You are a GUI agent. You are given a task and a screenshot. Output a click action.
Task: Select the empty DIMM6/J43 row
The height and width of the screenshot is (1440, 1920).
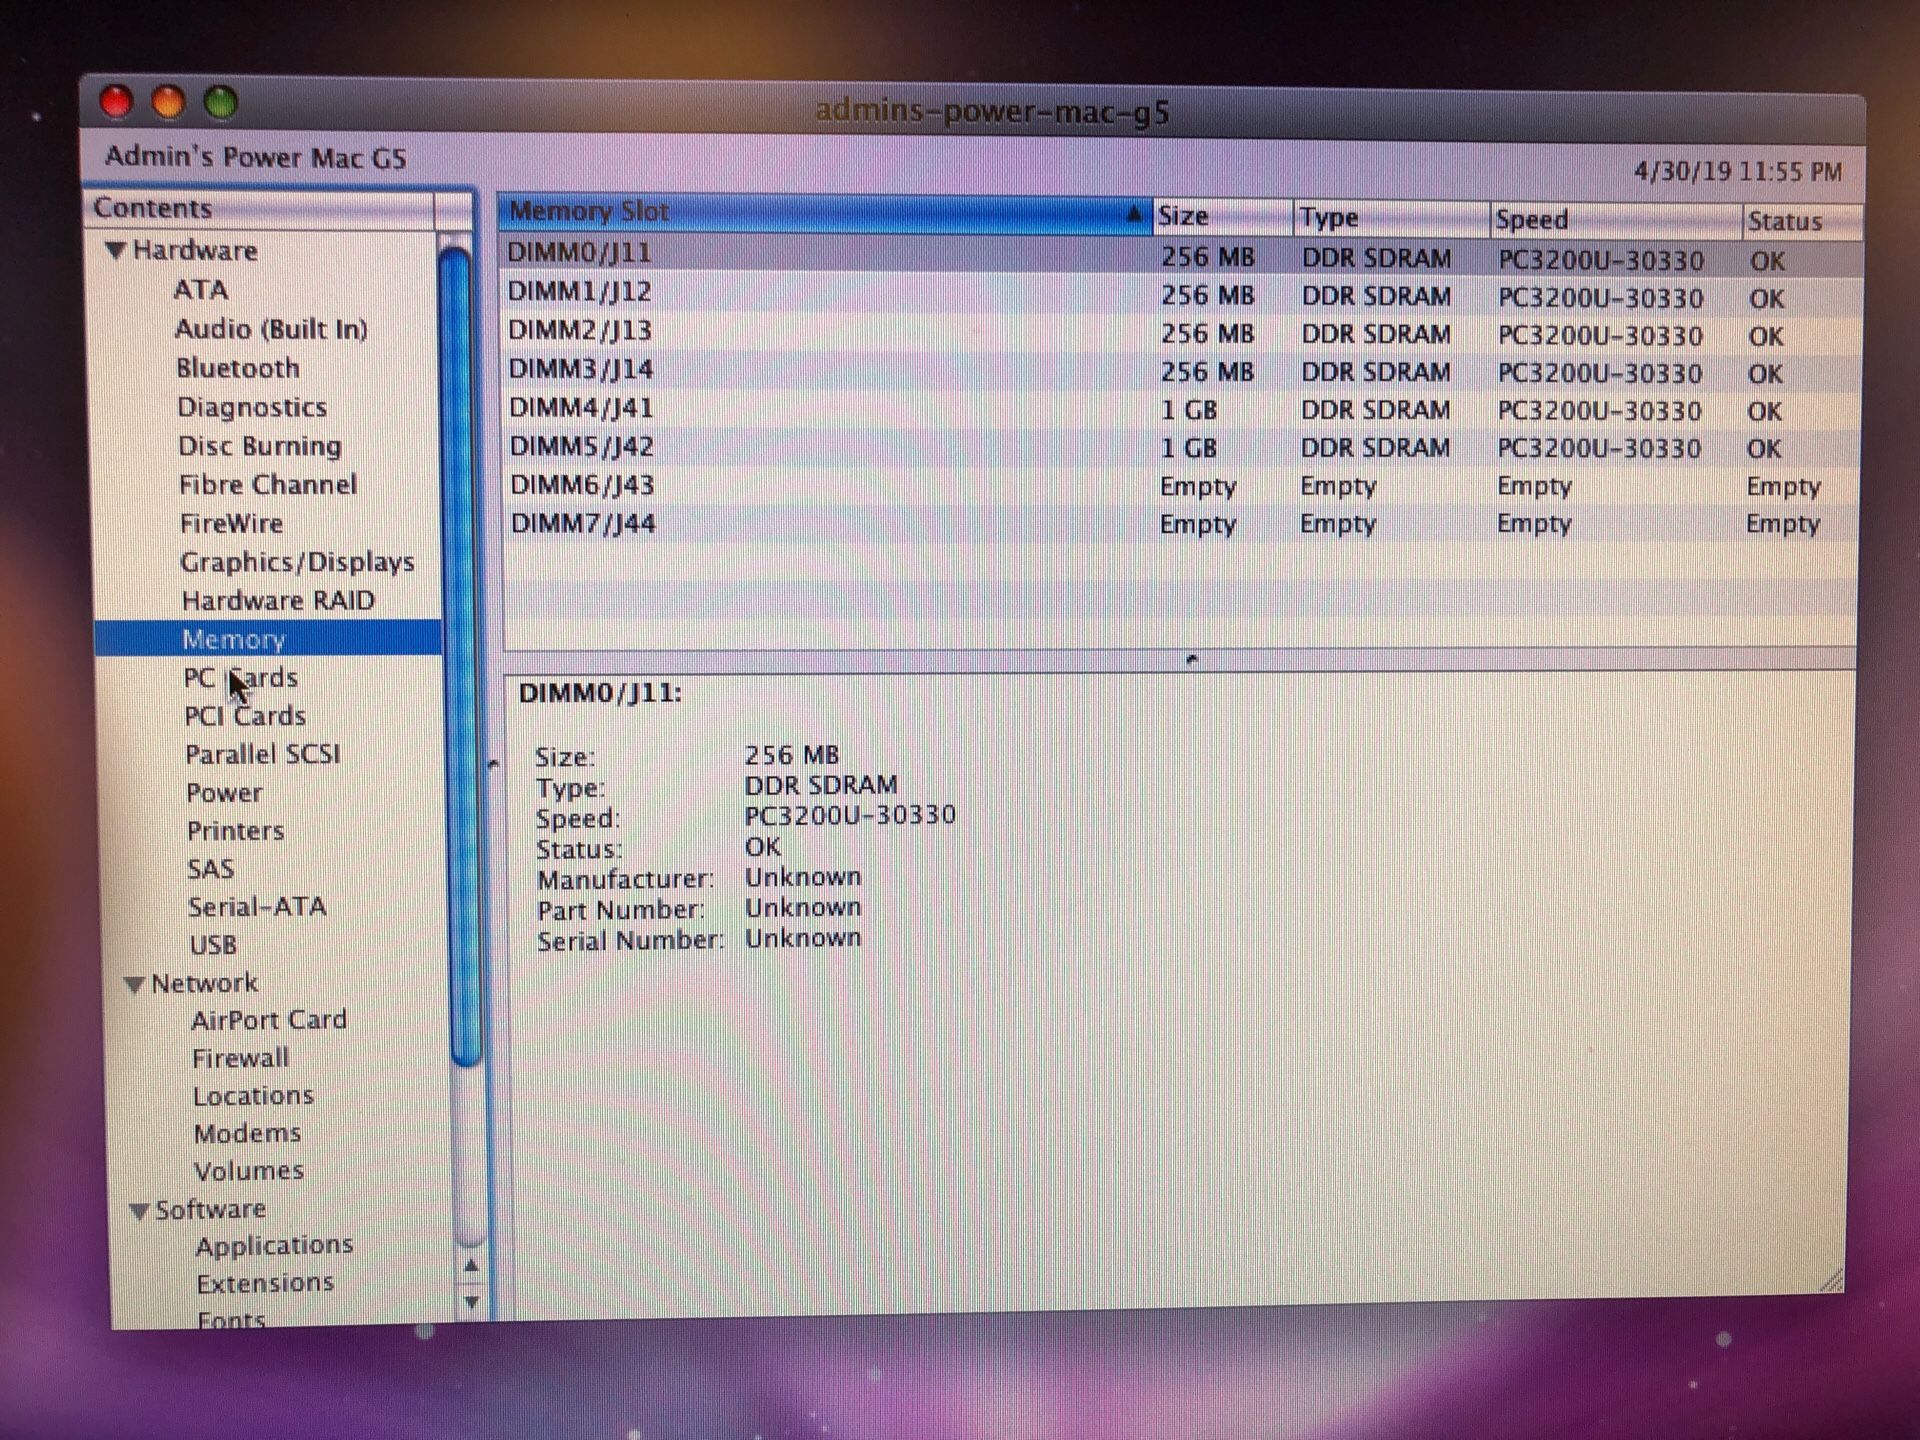point(1180,486)
